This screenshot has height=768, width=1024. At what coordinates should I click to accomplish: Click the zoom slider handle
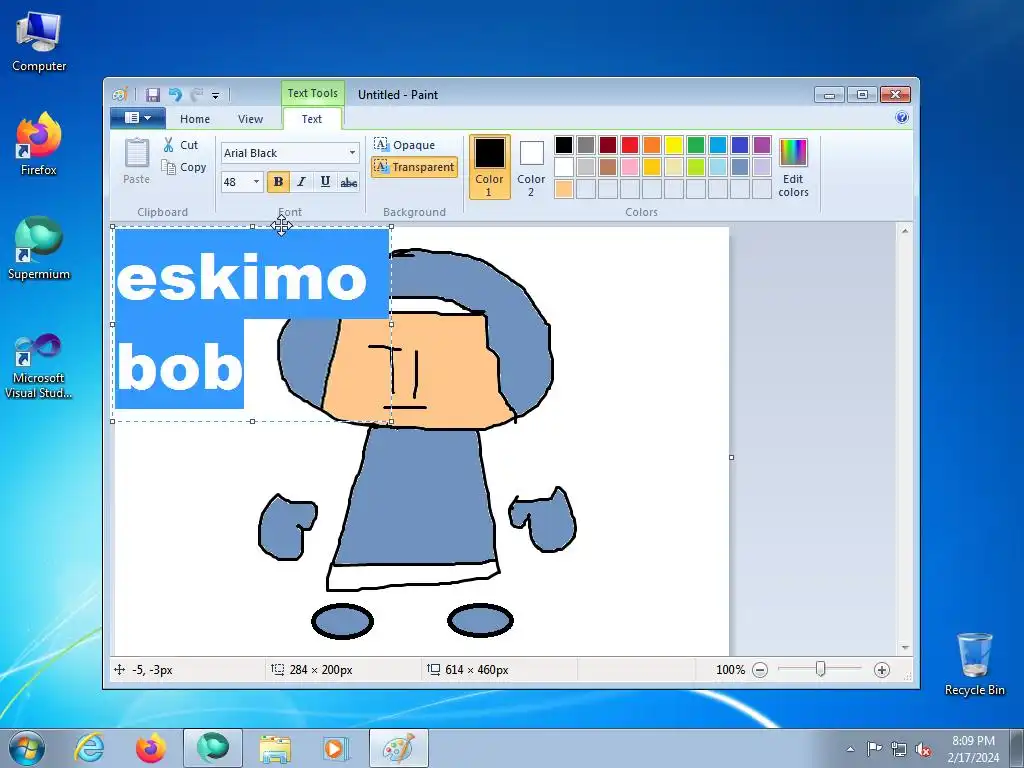[820, 669]
